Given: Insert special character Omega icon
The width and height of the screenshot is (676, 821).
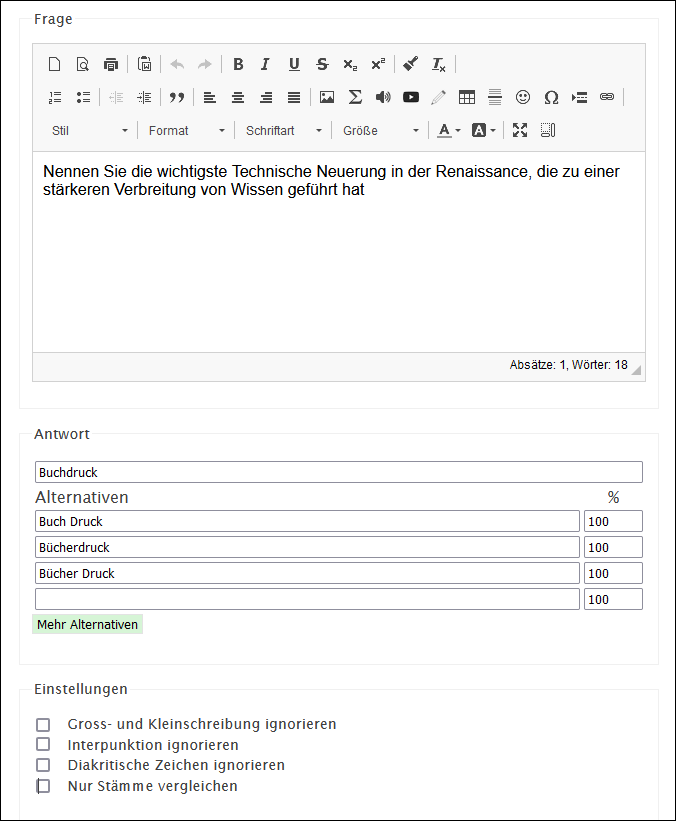Looking at the screenshot, I should 551,97.
